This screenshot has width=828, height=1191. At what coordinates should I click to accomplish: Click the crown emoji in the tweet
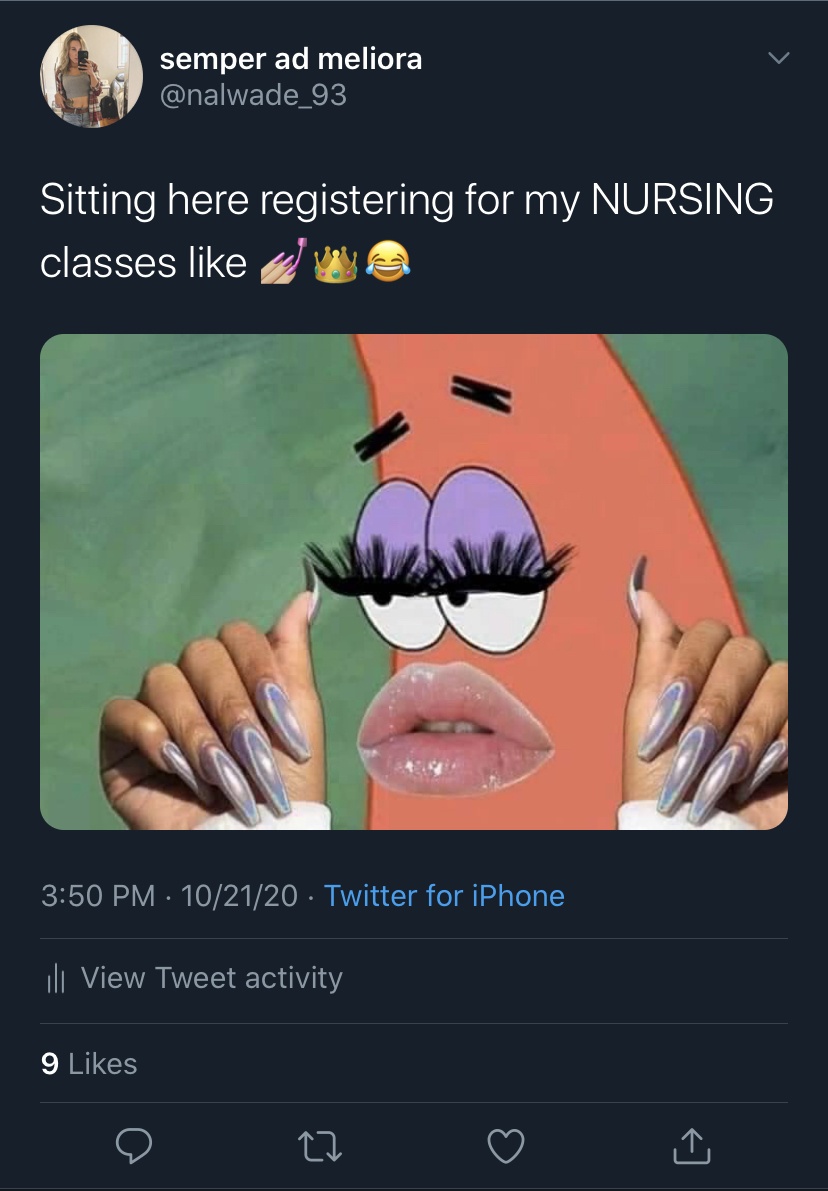pyautogui.click(x=335, y=263)
